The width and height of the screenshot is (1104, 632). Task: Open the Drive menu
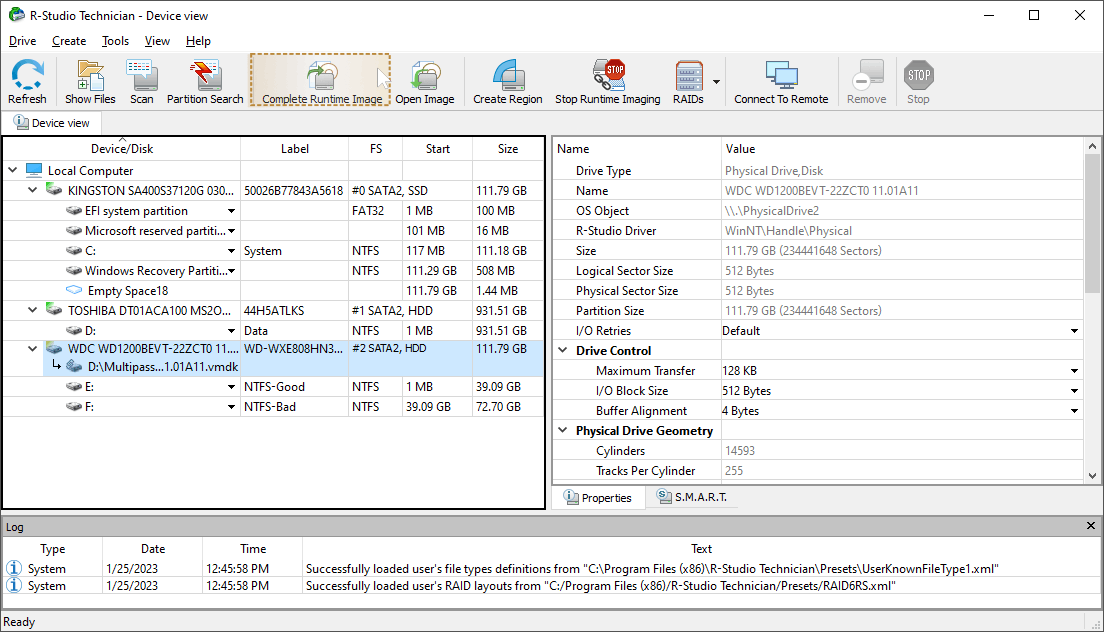tap(23, 41)
